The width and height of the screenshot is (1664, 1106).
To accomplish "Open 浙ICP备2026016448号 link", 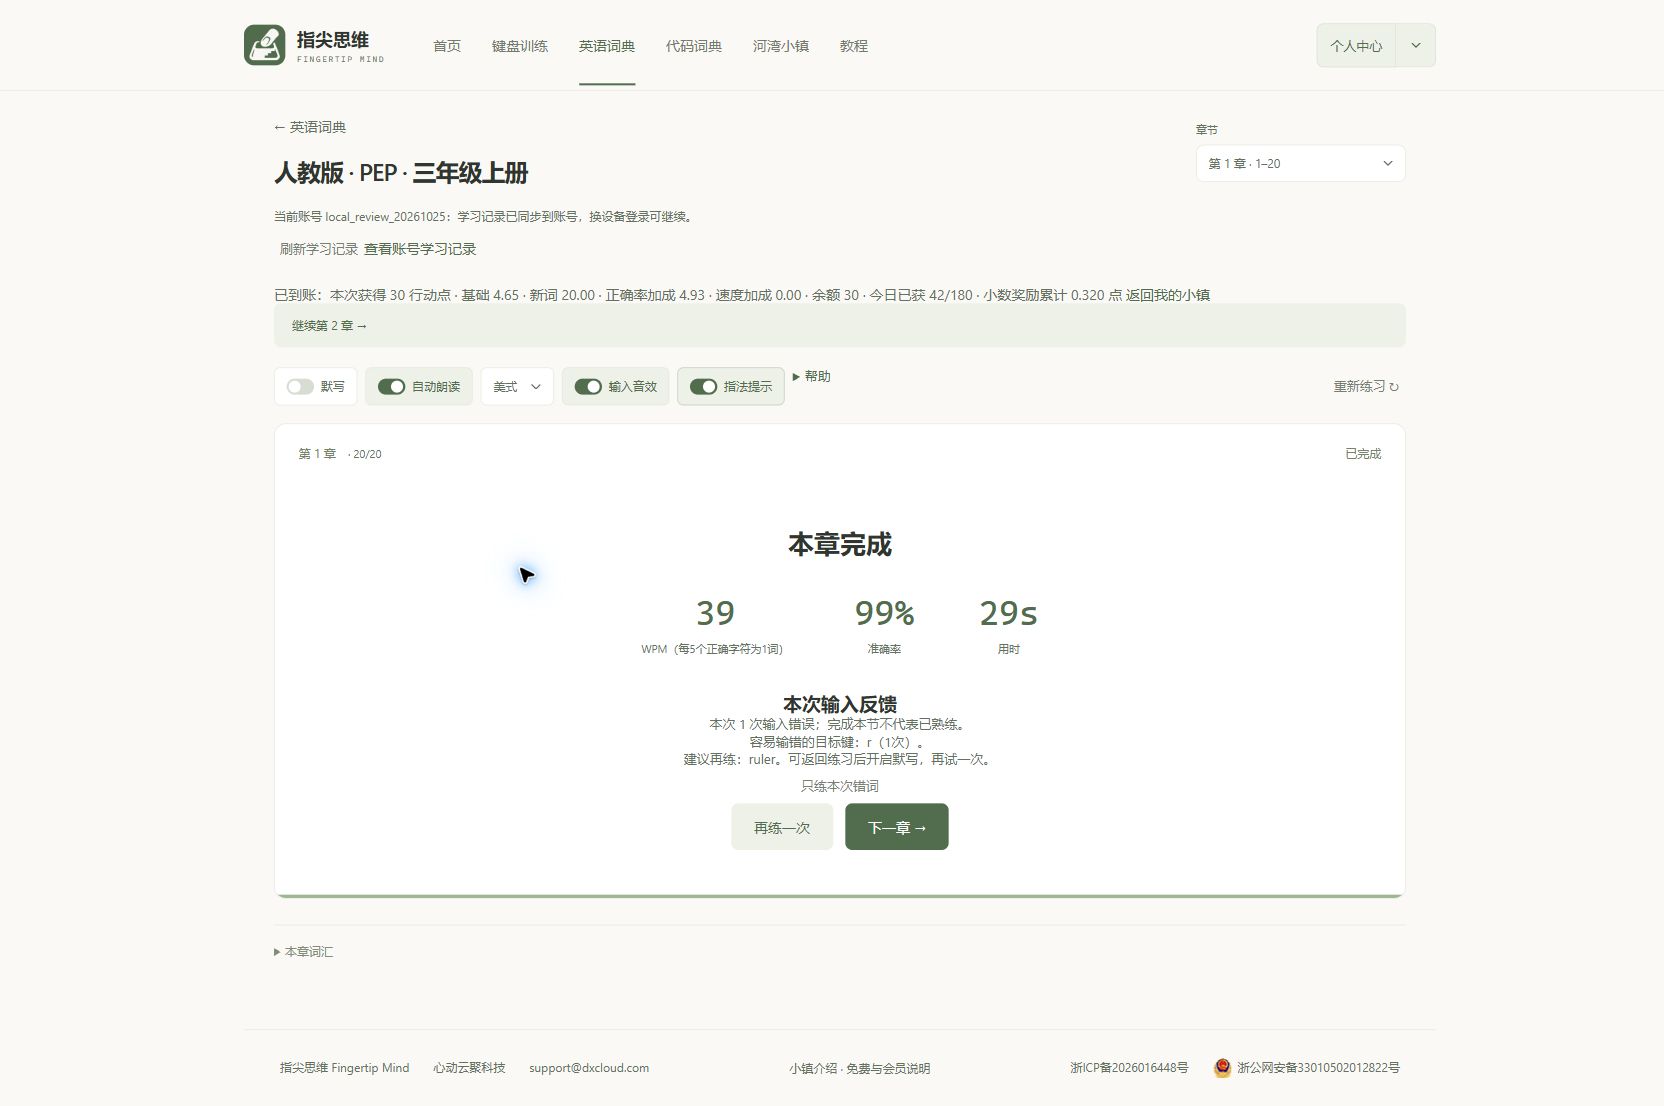I will tap(1129, 1068).
